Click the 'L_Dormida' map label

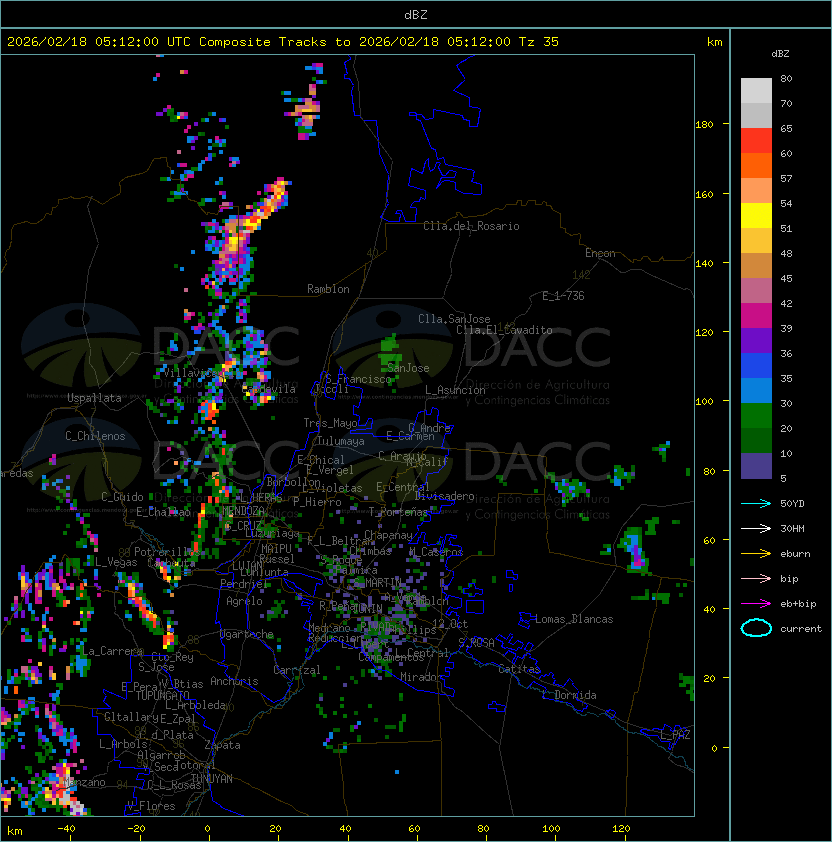569,695
